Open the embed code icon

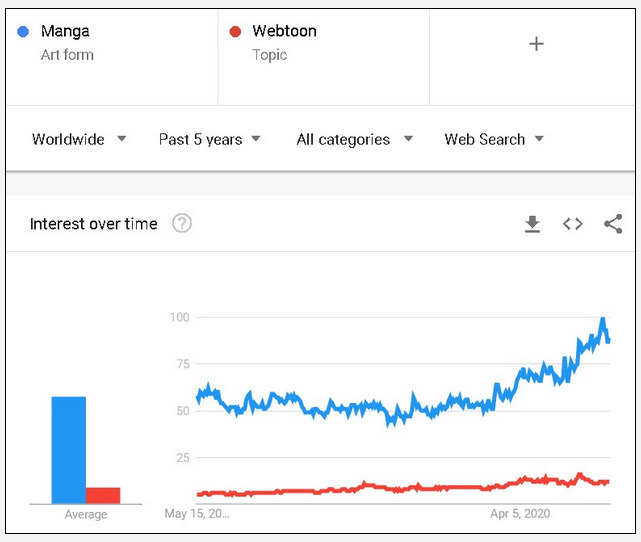572,224
